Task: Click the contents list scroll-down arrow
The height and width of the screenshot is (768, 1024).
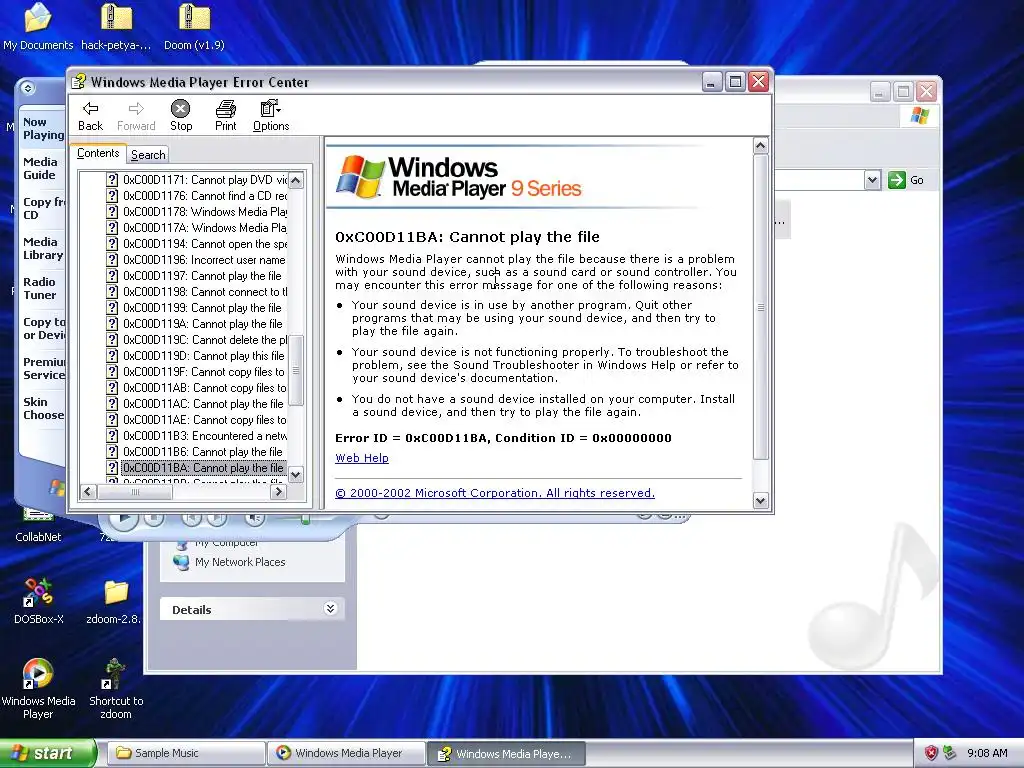Action: pos(296,475)
